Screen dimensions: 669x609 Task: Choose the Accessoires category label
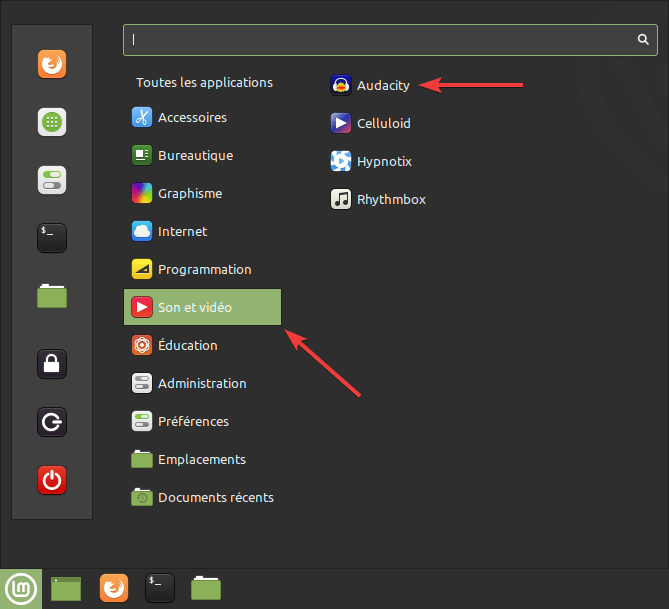coord(192,117)
